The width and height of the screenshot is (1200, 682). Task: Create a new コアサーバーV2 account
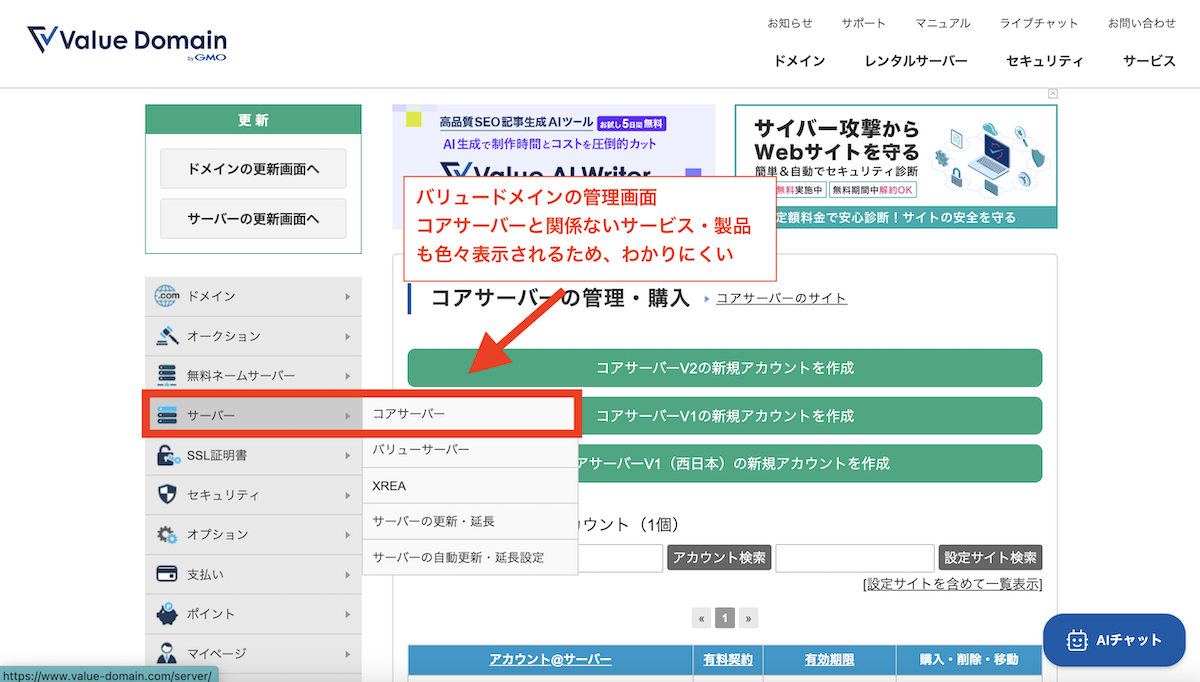725,368
